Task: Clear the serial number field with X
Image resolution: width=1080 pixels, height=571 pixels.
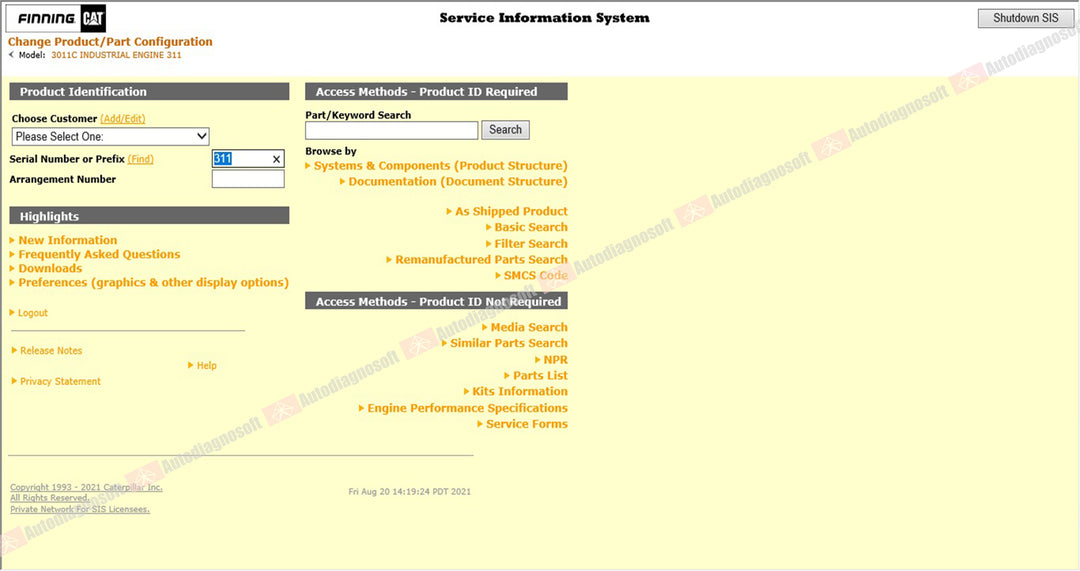Action: point(276,159)
